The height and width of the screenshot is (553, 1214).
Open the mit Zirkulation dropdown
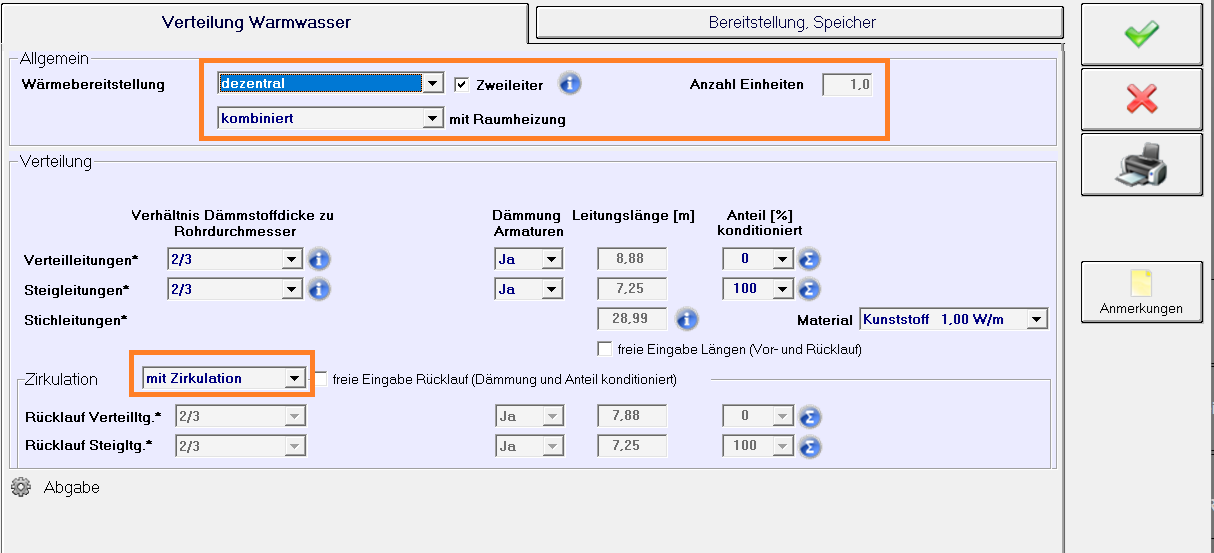click(294, 379)
